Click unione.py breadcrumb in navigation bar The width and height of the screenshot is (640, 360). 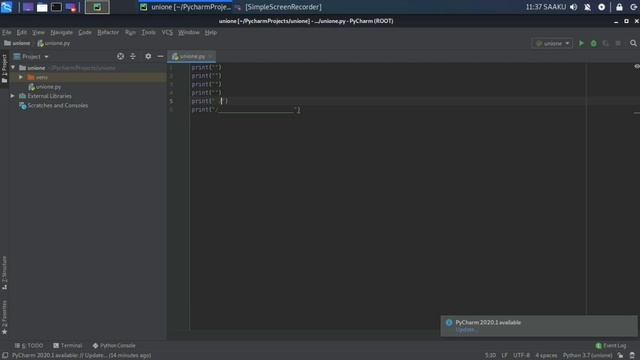click(x=53, y=43)
